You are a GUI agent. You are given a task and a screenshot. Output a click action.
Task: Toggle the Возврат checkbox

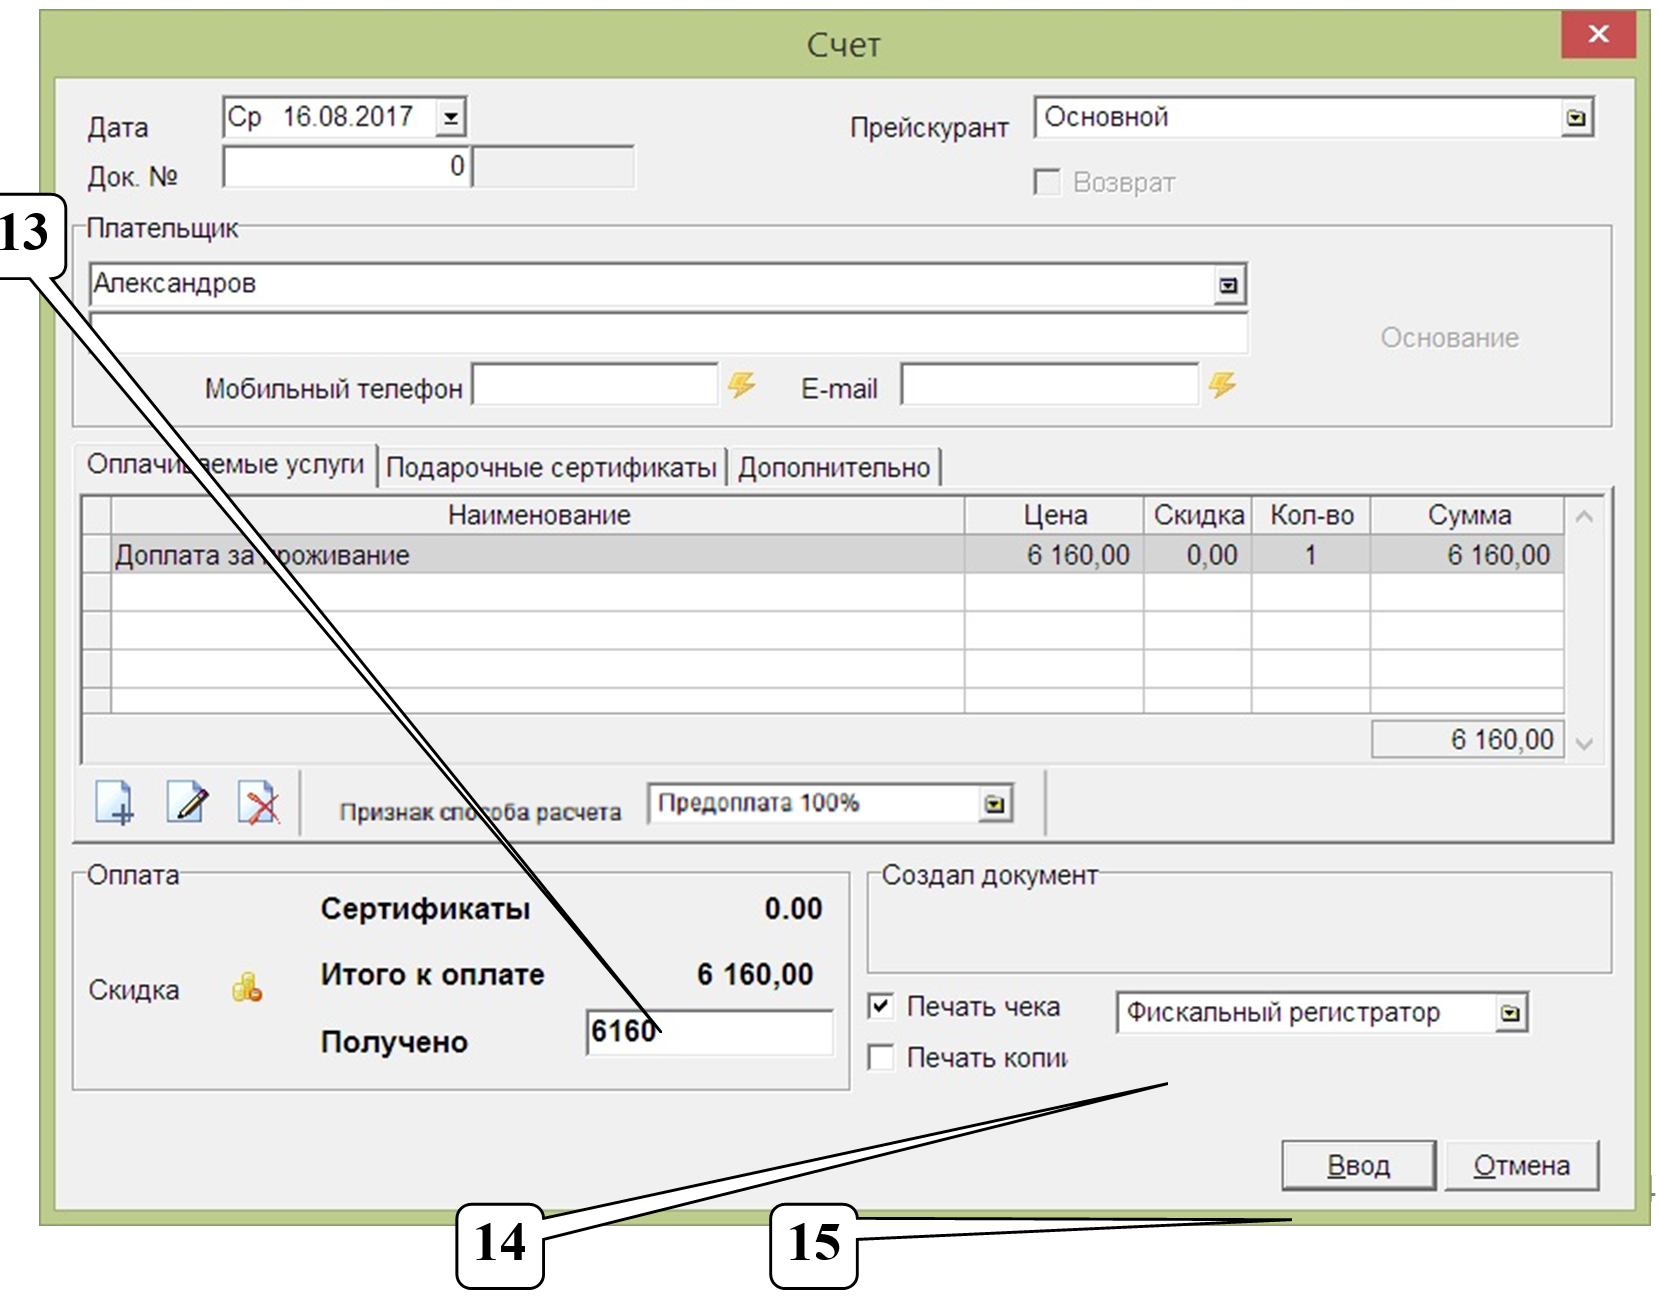pos(1047,183)
